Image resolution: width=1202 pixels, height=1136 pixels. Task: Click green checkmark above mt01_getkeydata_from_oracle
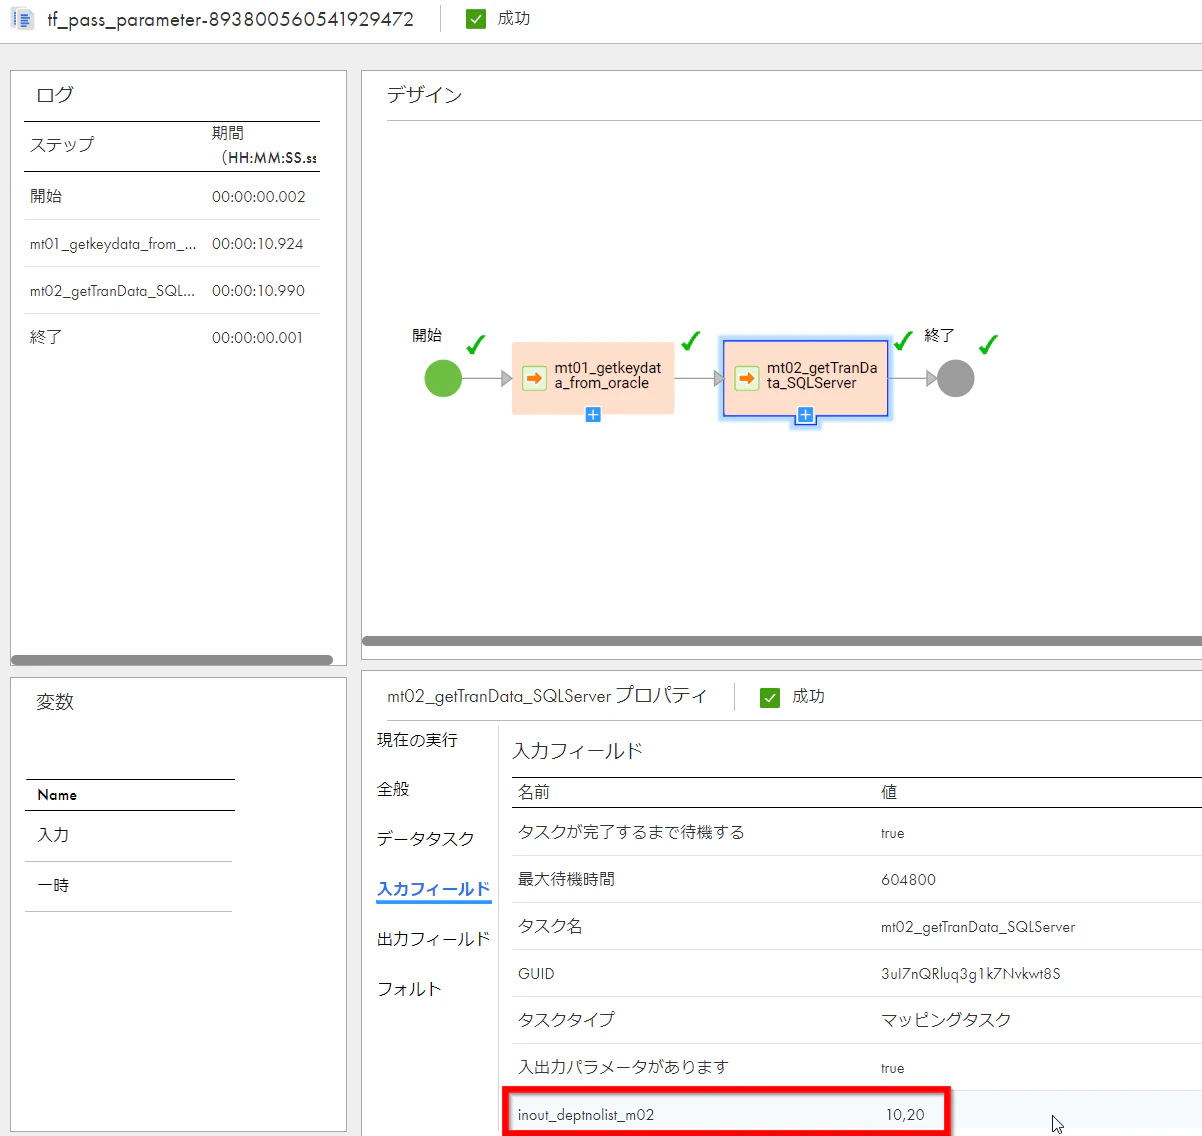click(691, 341)
